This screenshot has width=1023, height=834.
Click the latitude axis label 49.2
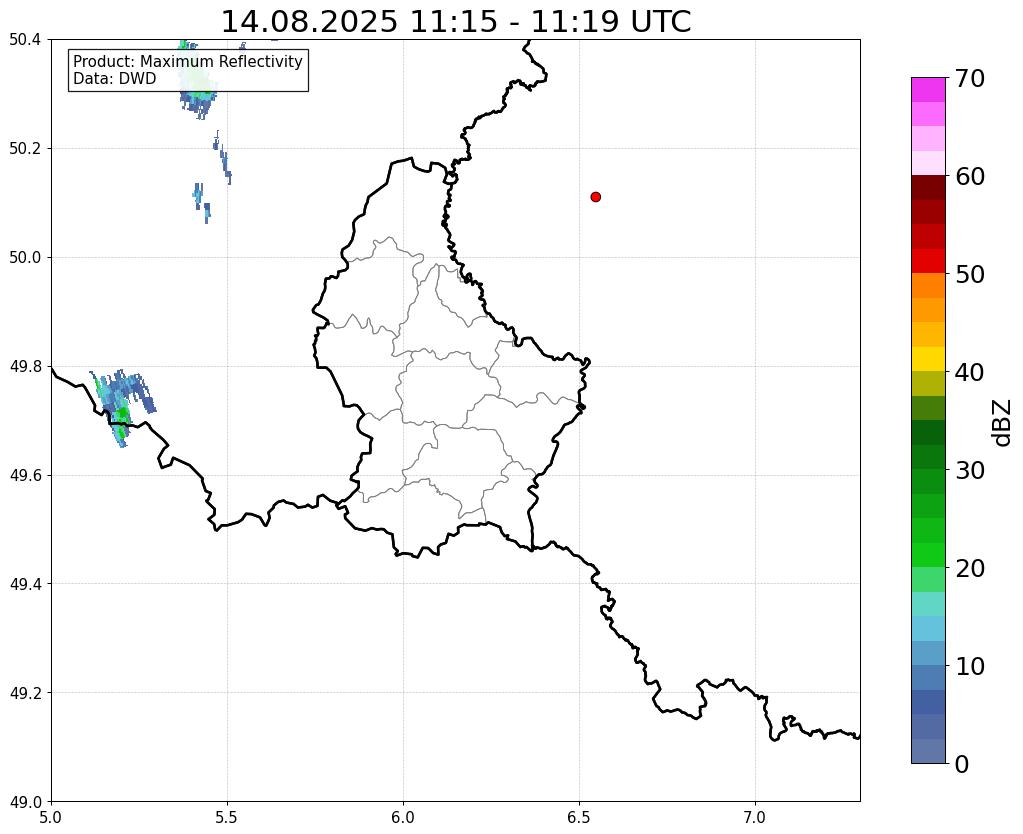tap(25, 693)
